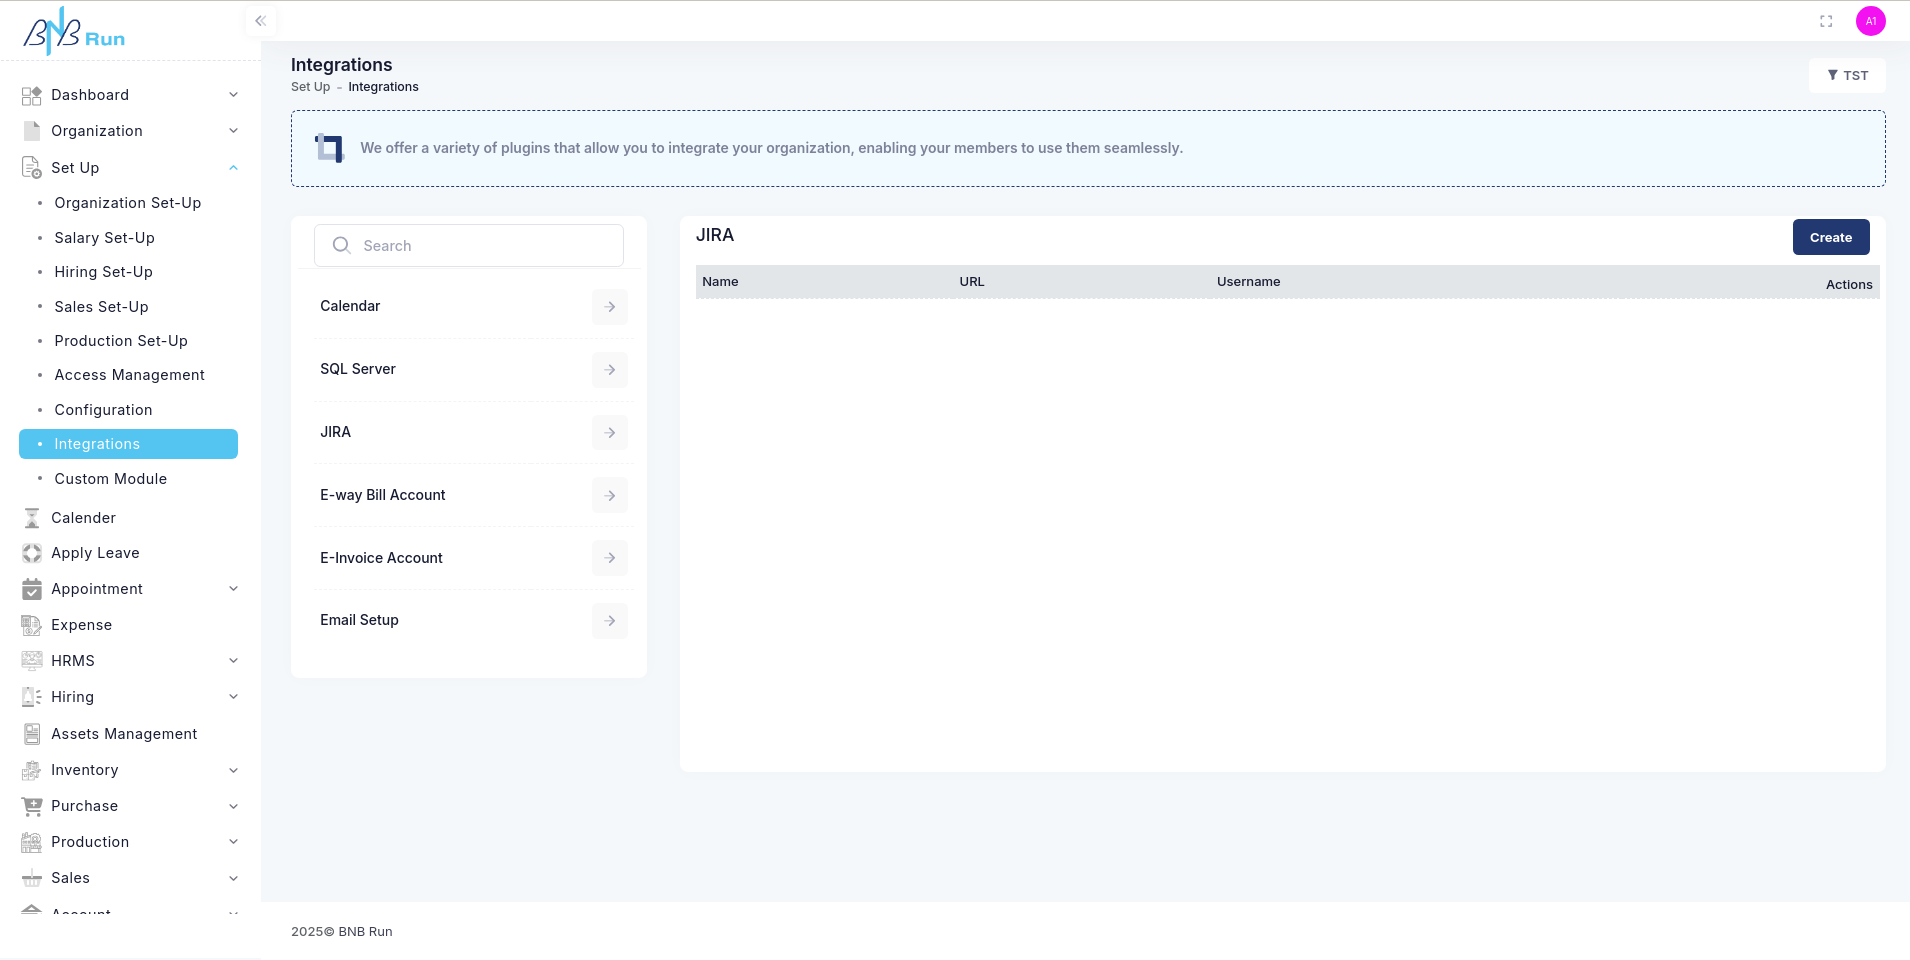
Task: Select Custom Module menu item
Action: 110,479
